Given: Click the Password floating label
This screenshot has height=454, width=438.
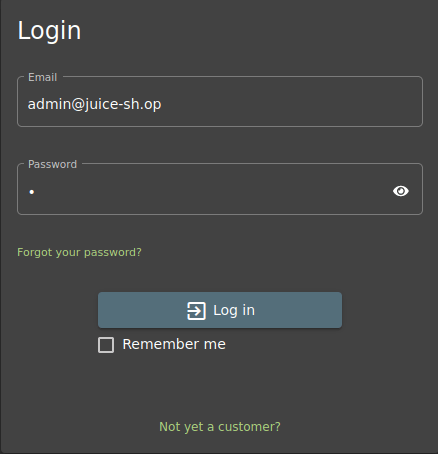Looking at the screenshot, I should click(52, 164).
